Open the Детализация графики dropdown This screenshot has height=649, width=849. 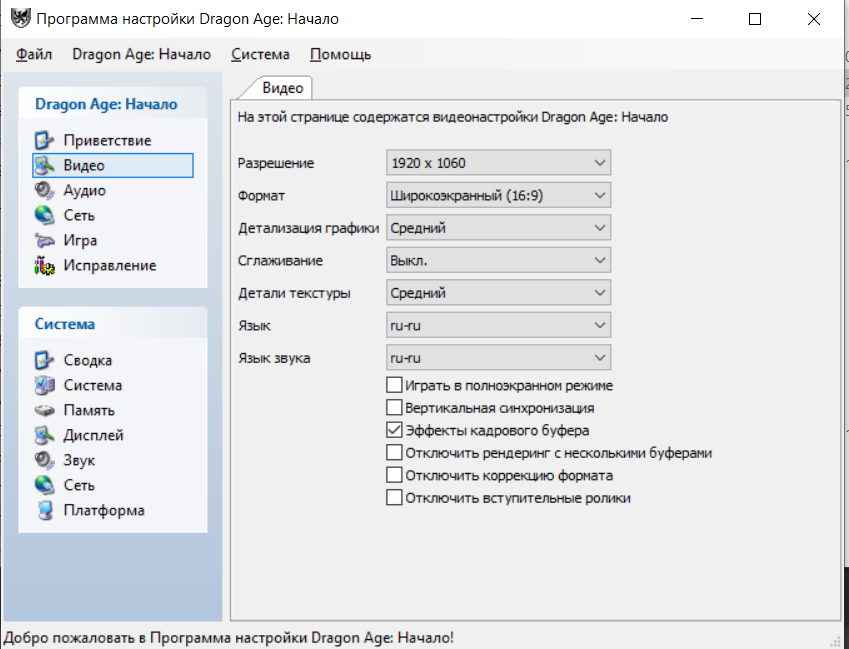click(498, 228)
